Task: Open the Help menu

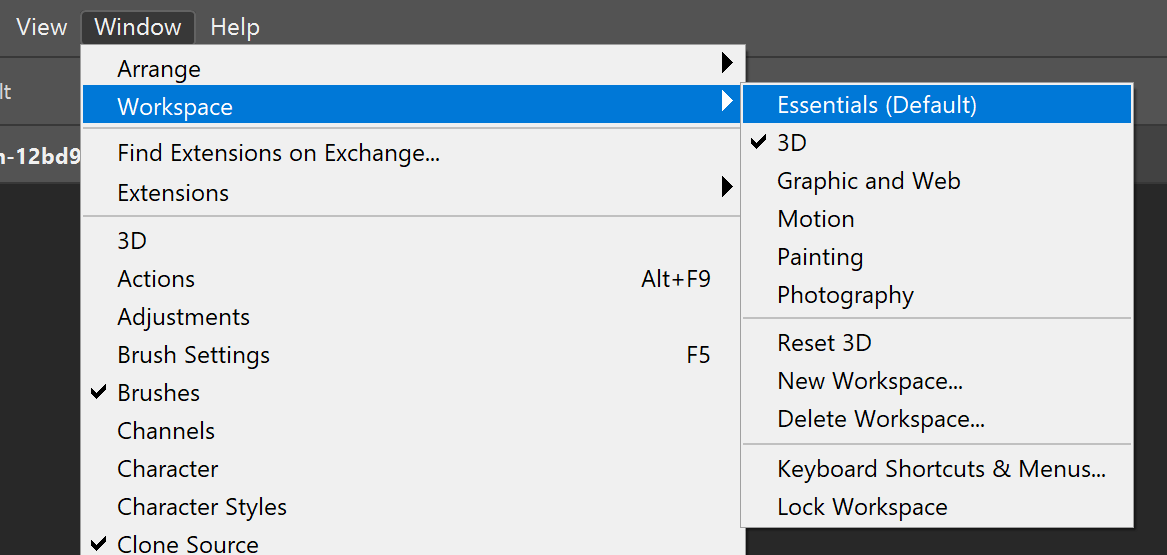Action: click(235, 27)
